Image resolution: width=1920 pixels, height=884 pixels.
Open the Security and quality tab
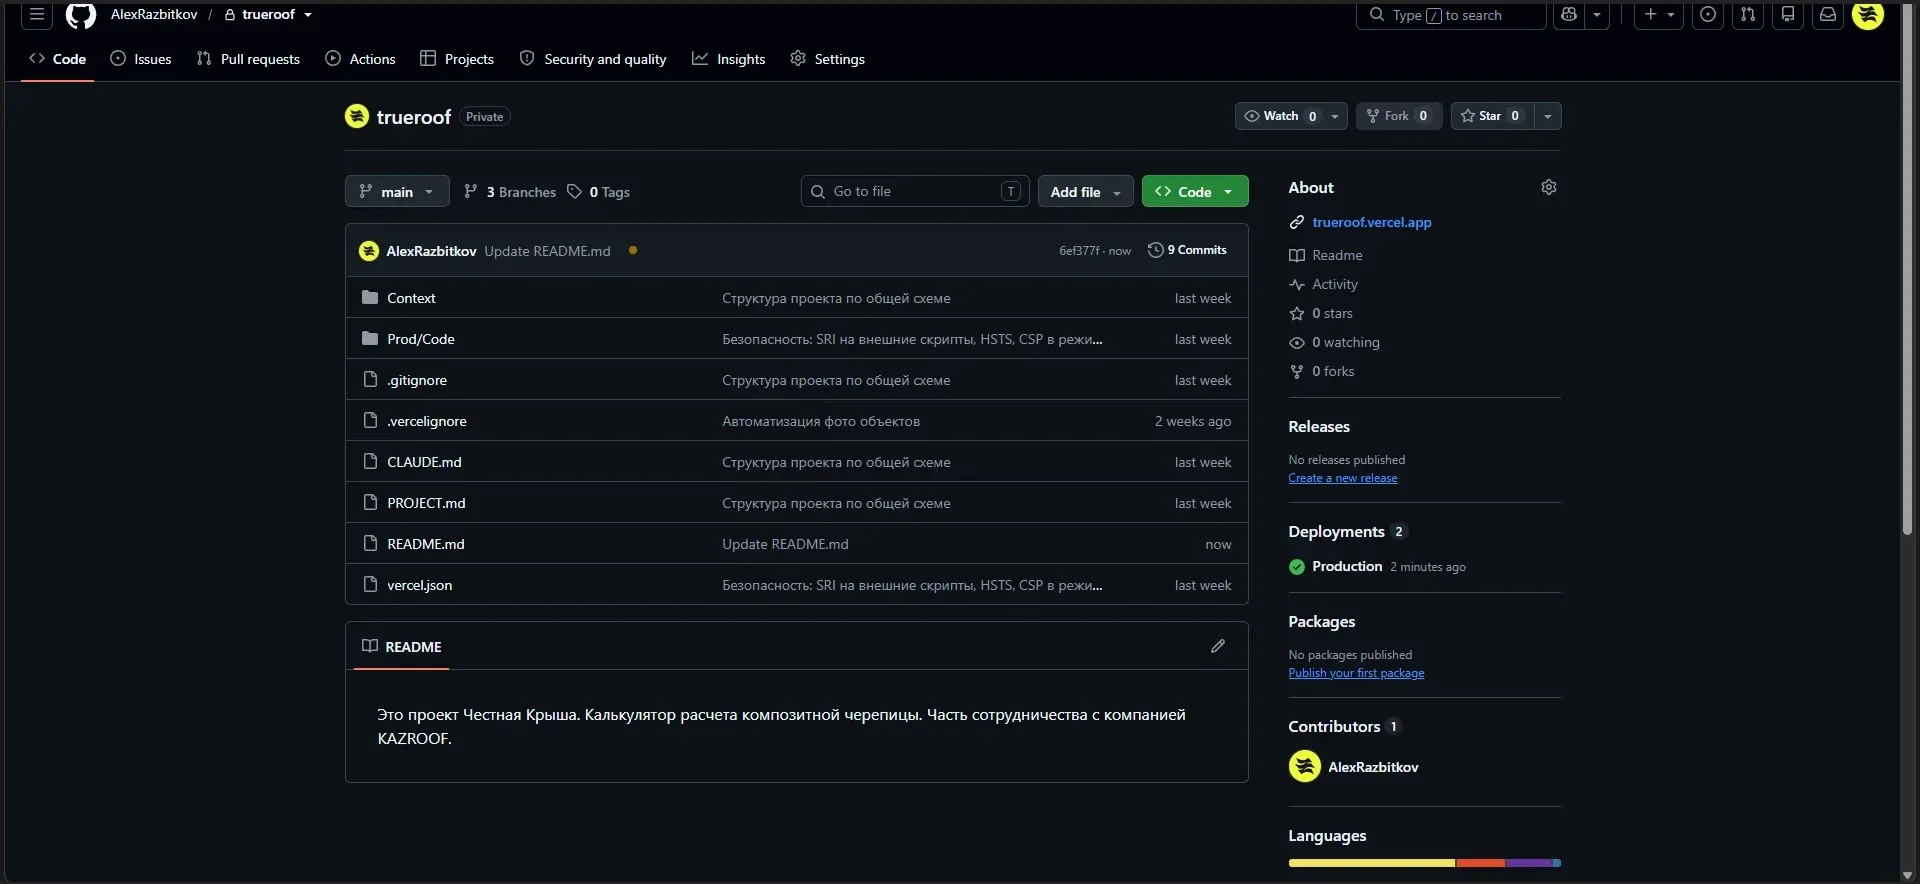point(593,59)
